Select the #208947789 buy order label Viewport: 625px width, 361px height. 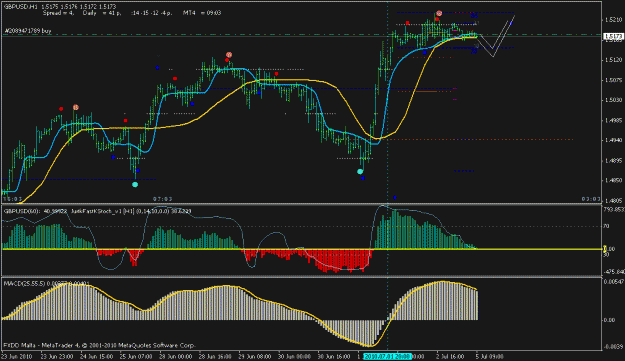click(28, 31)
